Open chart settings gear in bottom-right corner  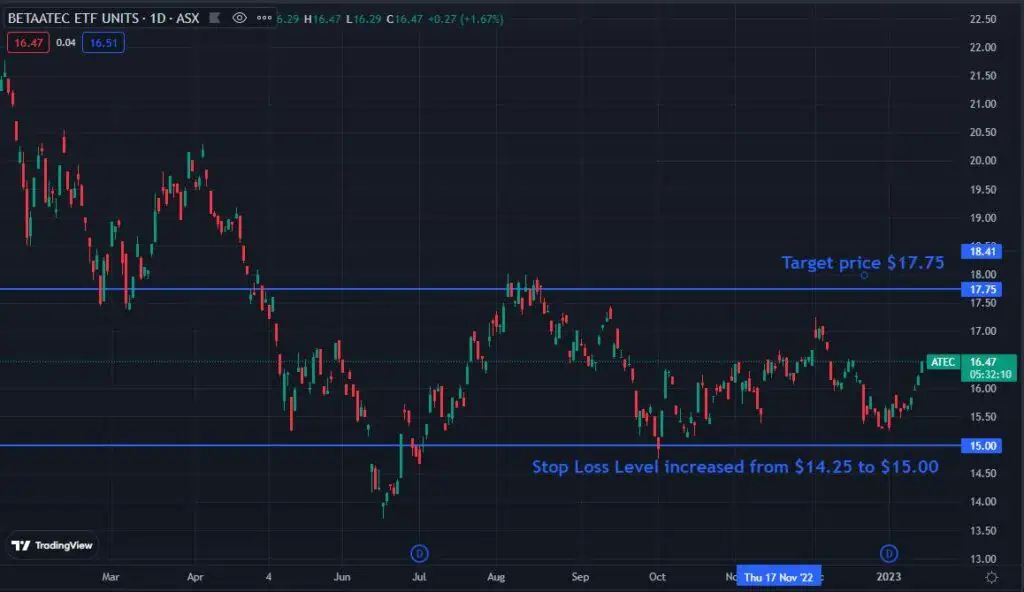990,577
